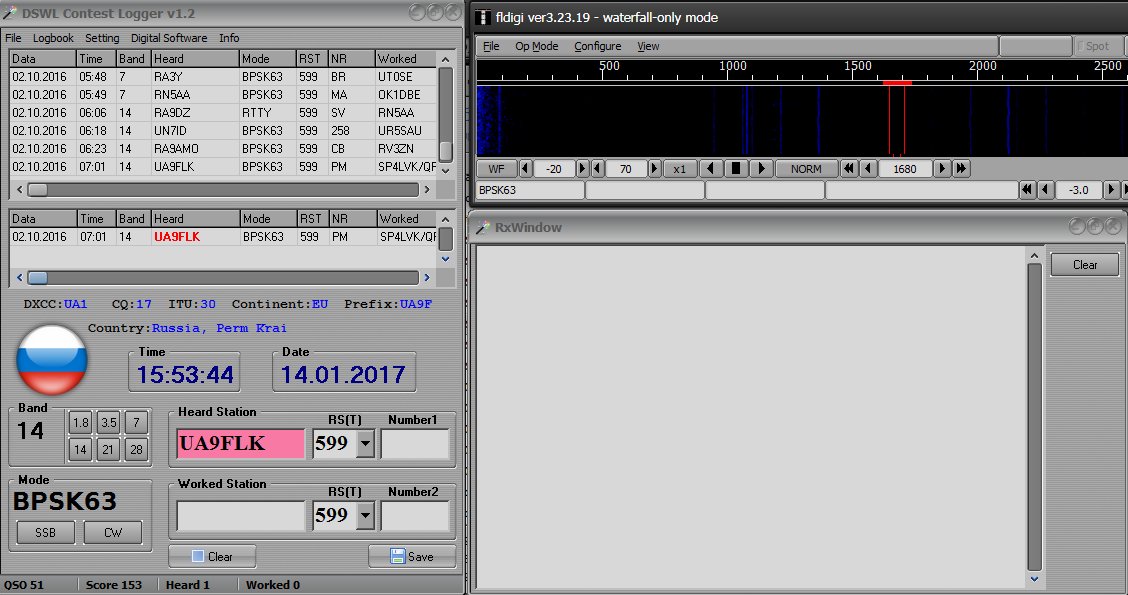Click the Number1 input field
The image size is (1128, 595).
click(415, 443)
